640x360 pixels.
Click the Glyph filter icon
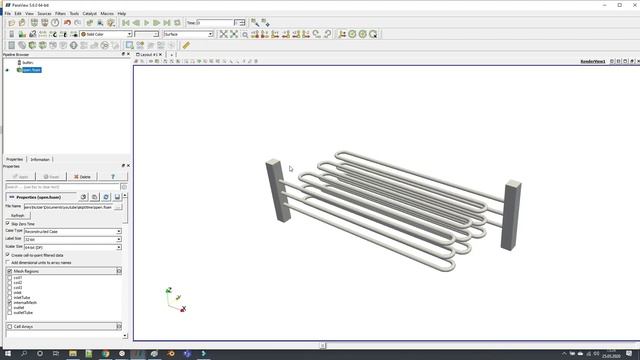[73, 45]
